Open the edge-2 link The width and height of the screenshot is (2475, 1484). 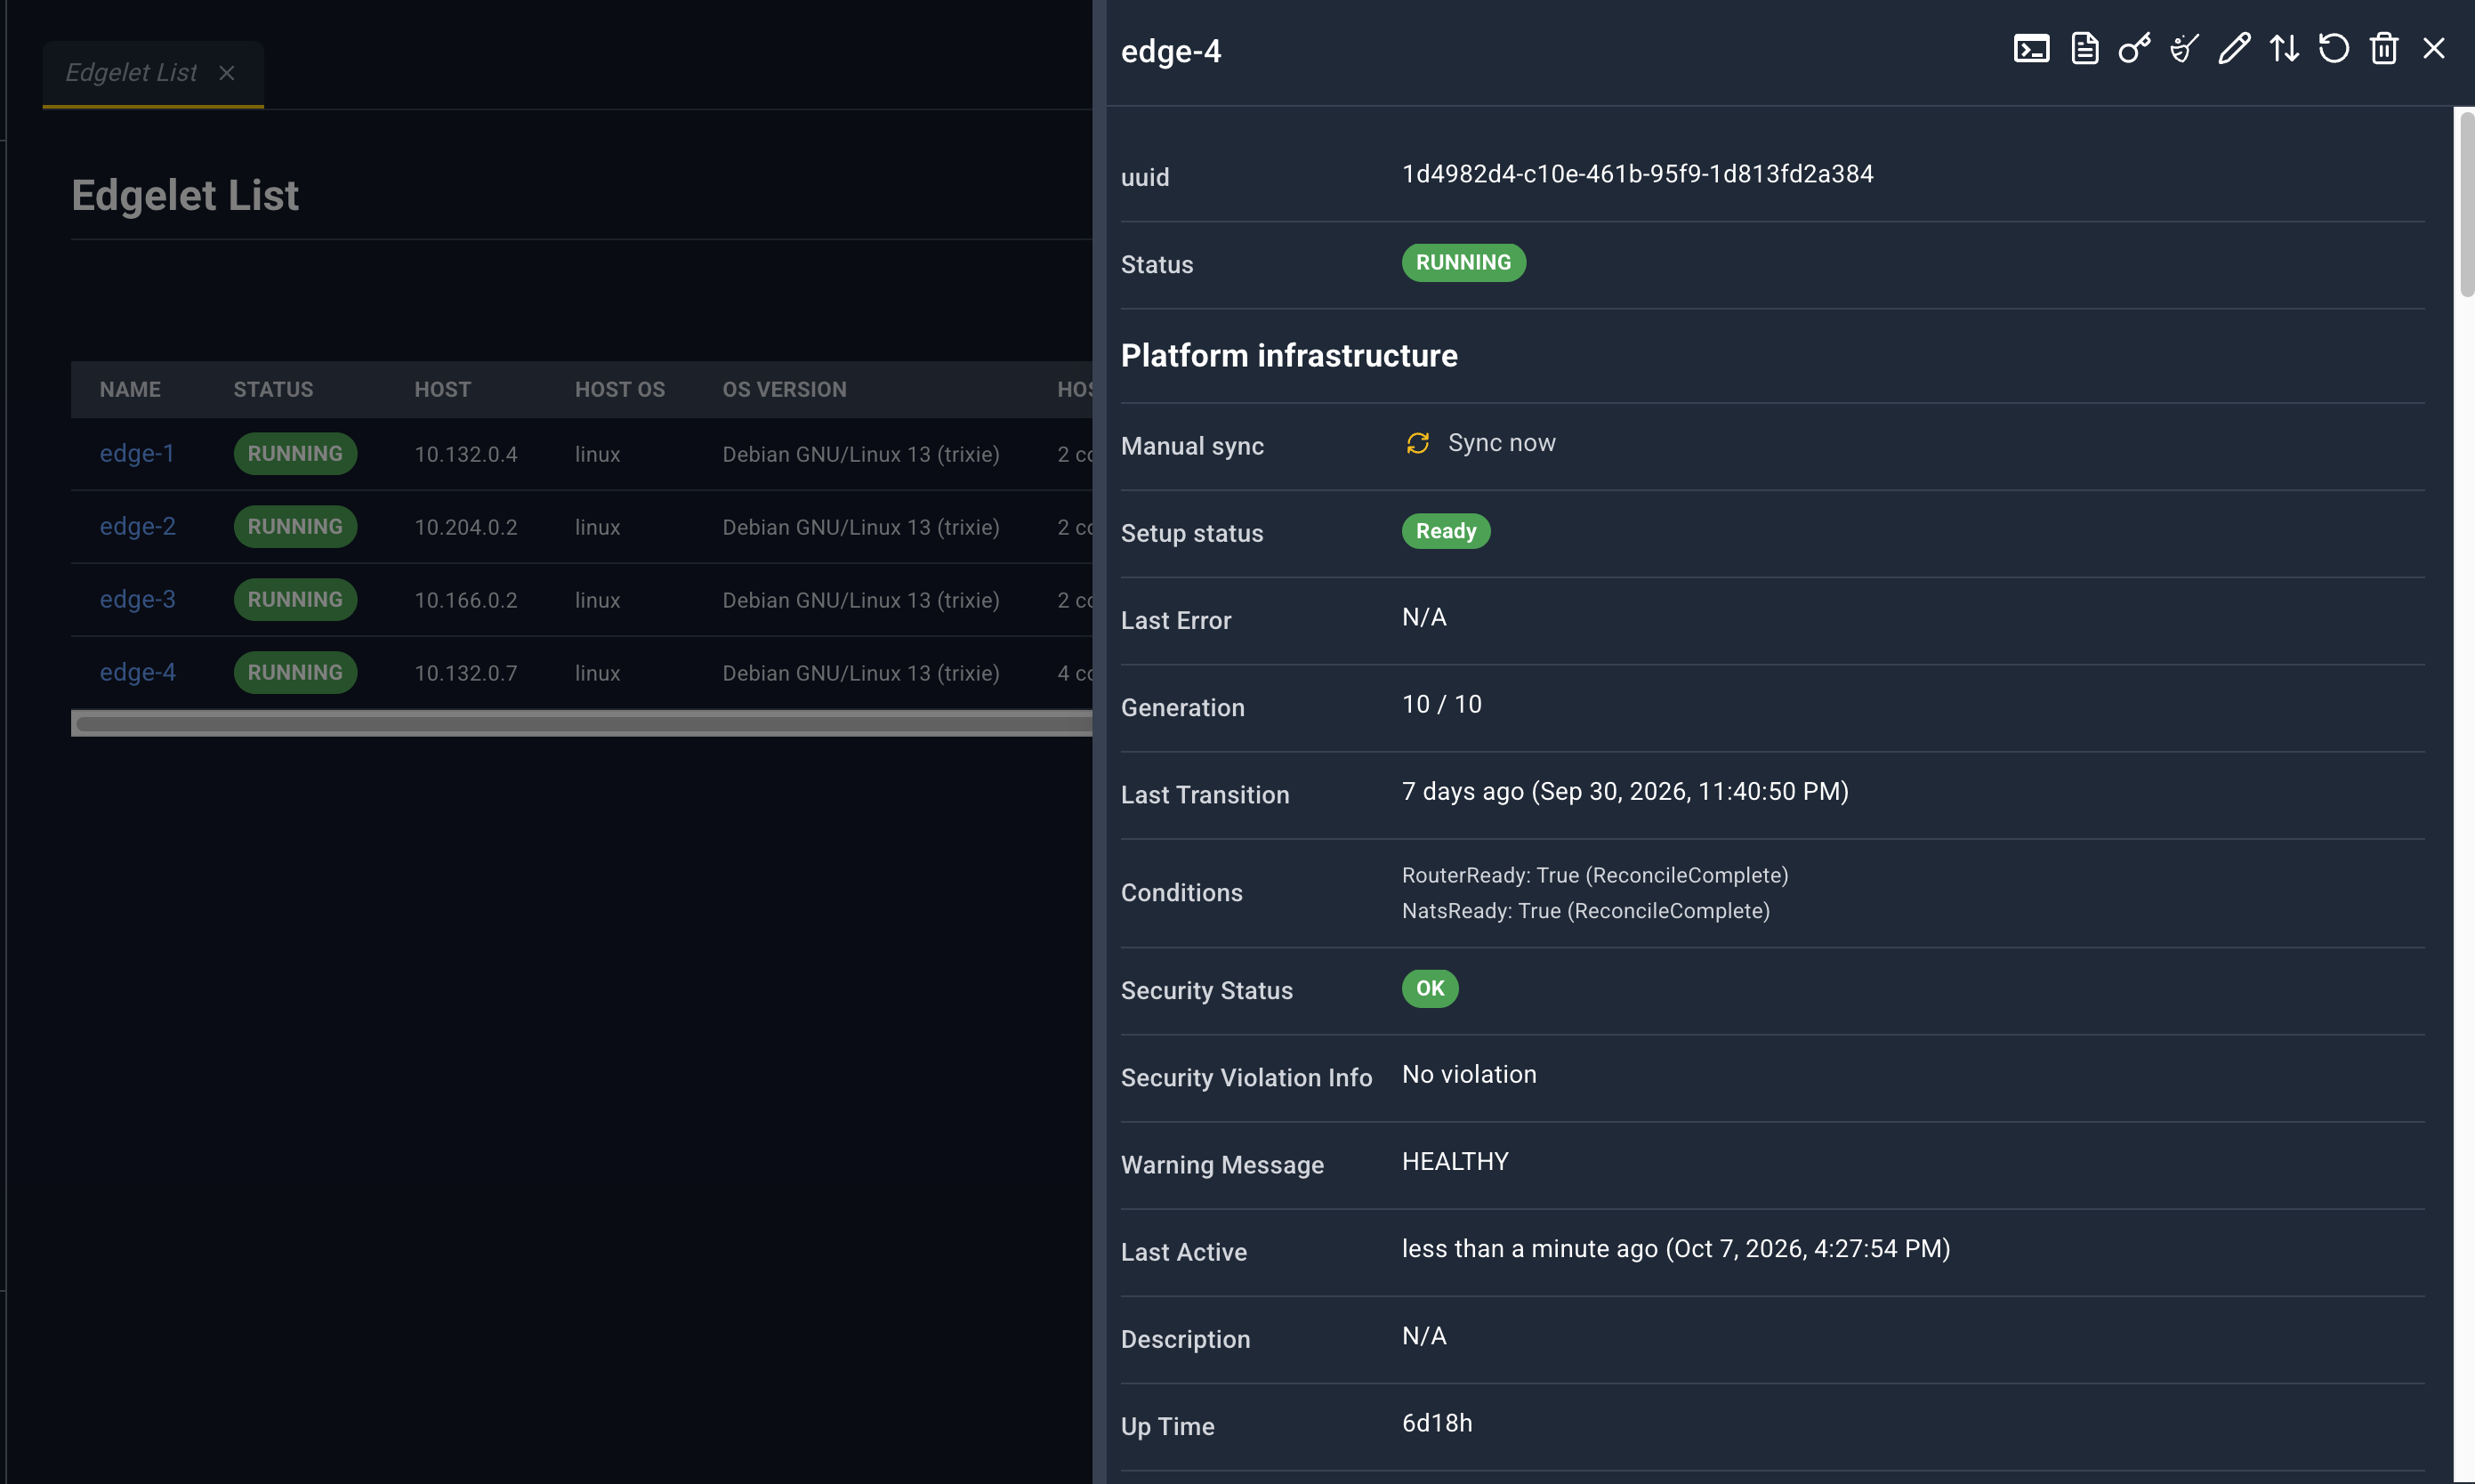pos(138,527)
